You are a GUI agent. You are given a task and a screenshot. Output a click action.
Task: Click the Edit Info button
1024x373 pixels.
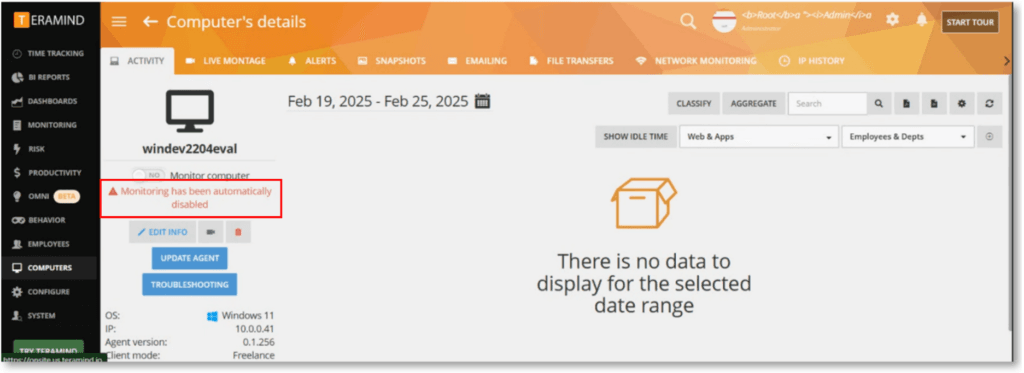pyautogui.click(x=163, y=232)
